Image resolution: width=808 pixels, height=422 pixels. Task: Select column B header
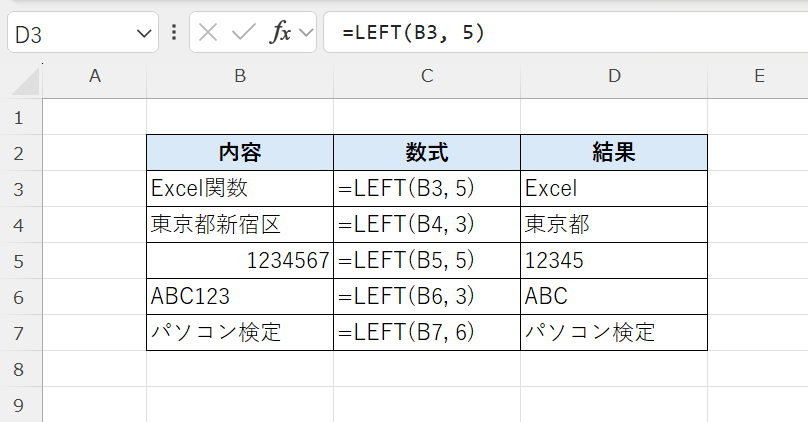coord(240,76)
